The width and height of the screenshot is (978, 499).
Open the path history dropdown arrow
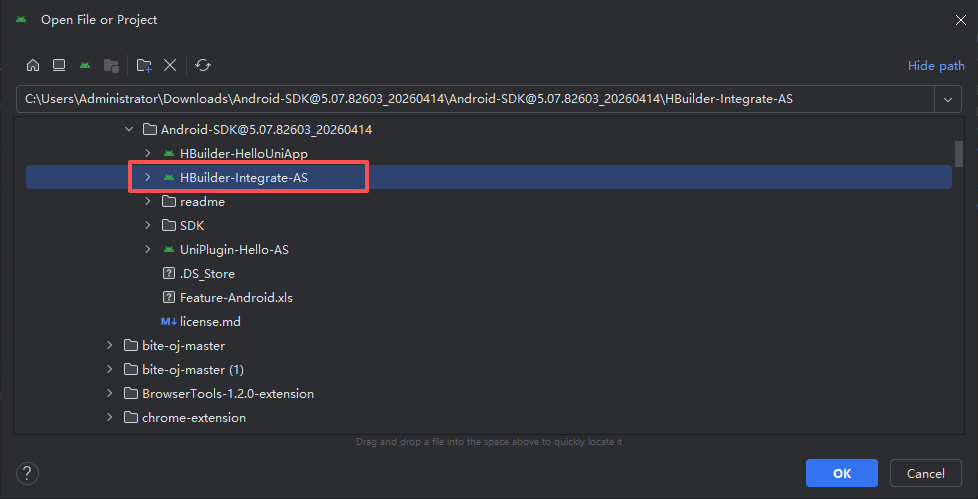948,99
